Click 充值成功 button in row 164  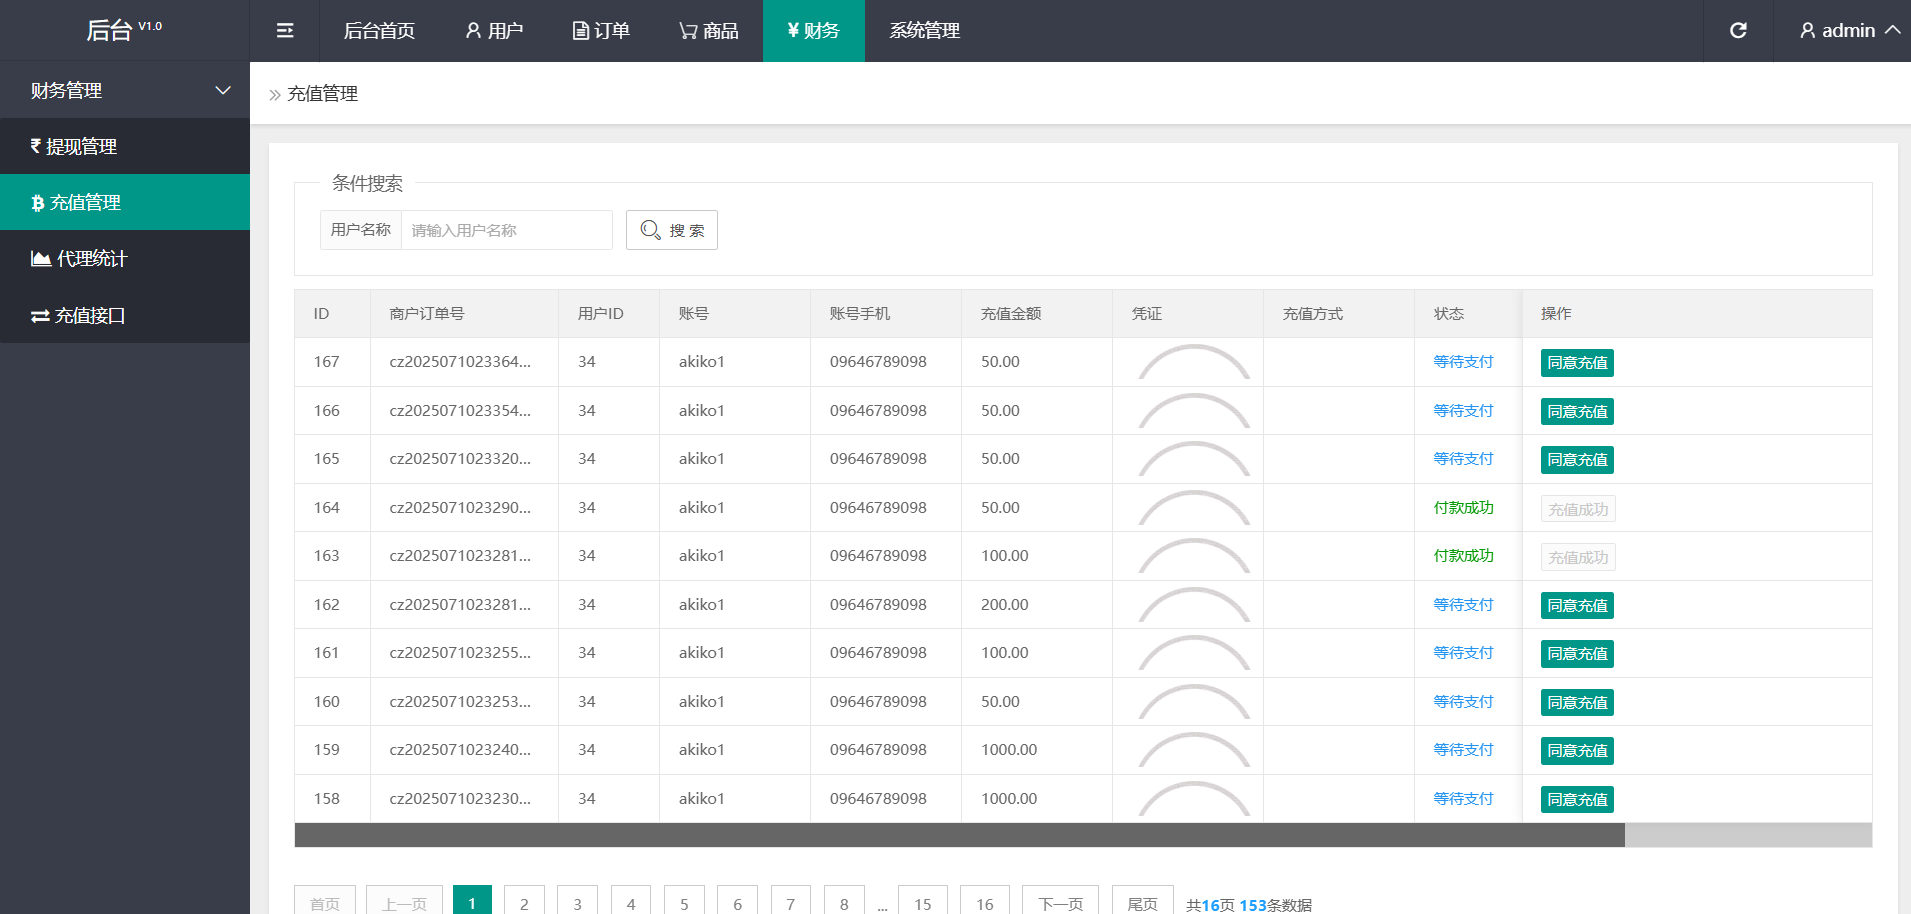pyautogui.click(x=1578, y=509)
